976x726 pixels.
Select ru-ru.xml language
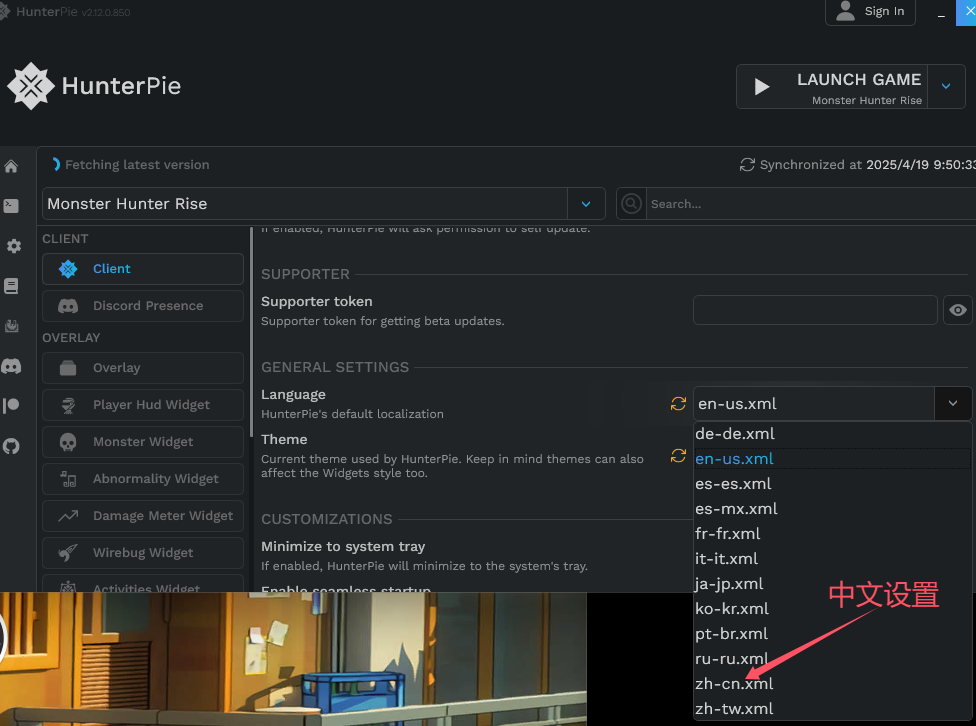pos(832,659)
